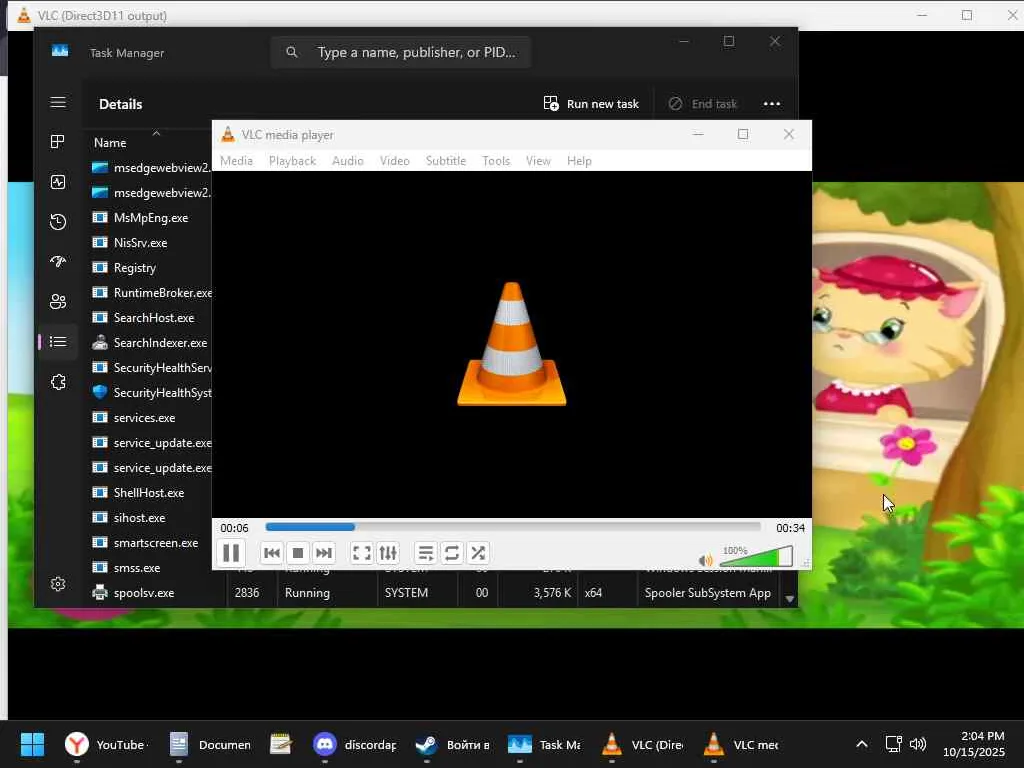Toggle the elapsed time display 00:06
Viewport: 1024px width, 768px height.
pyautogui.click(x=234, y=528)
